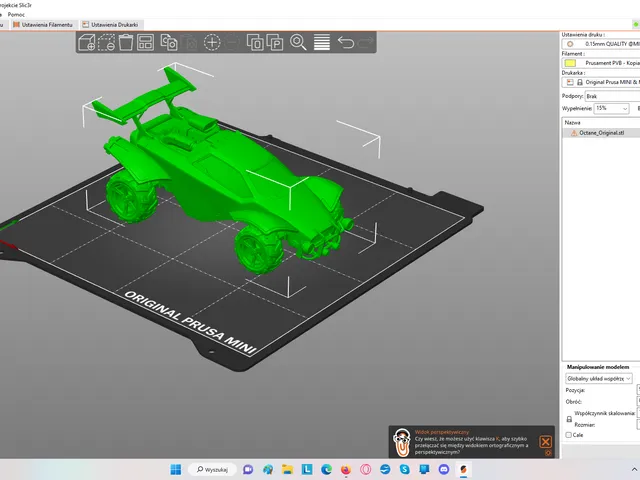The image size is (640, 480).
Task: Click the printer lock icon in Drukarka
Action: [x=580, y=82]
